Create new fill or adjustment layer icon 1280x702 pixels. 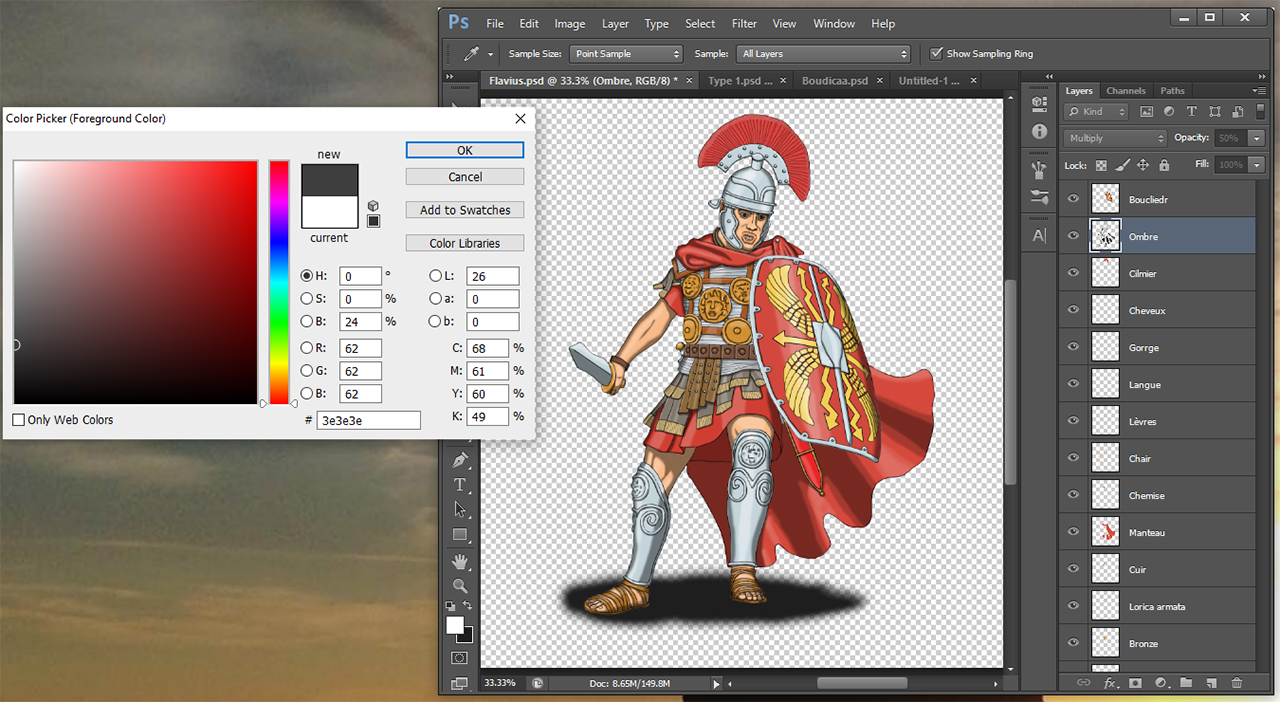coord(1161,683)
